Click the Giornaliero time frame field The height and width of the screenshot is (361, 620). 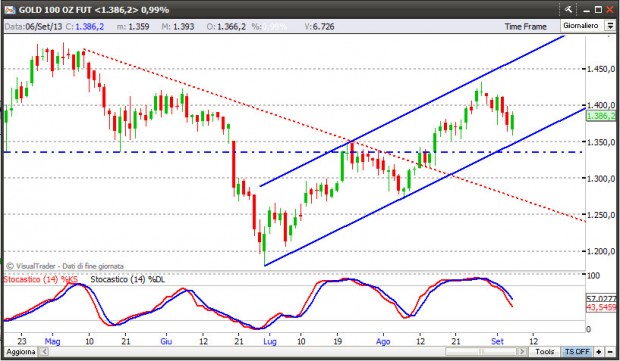(x=582, y=26)
